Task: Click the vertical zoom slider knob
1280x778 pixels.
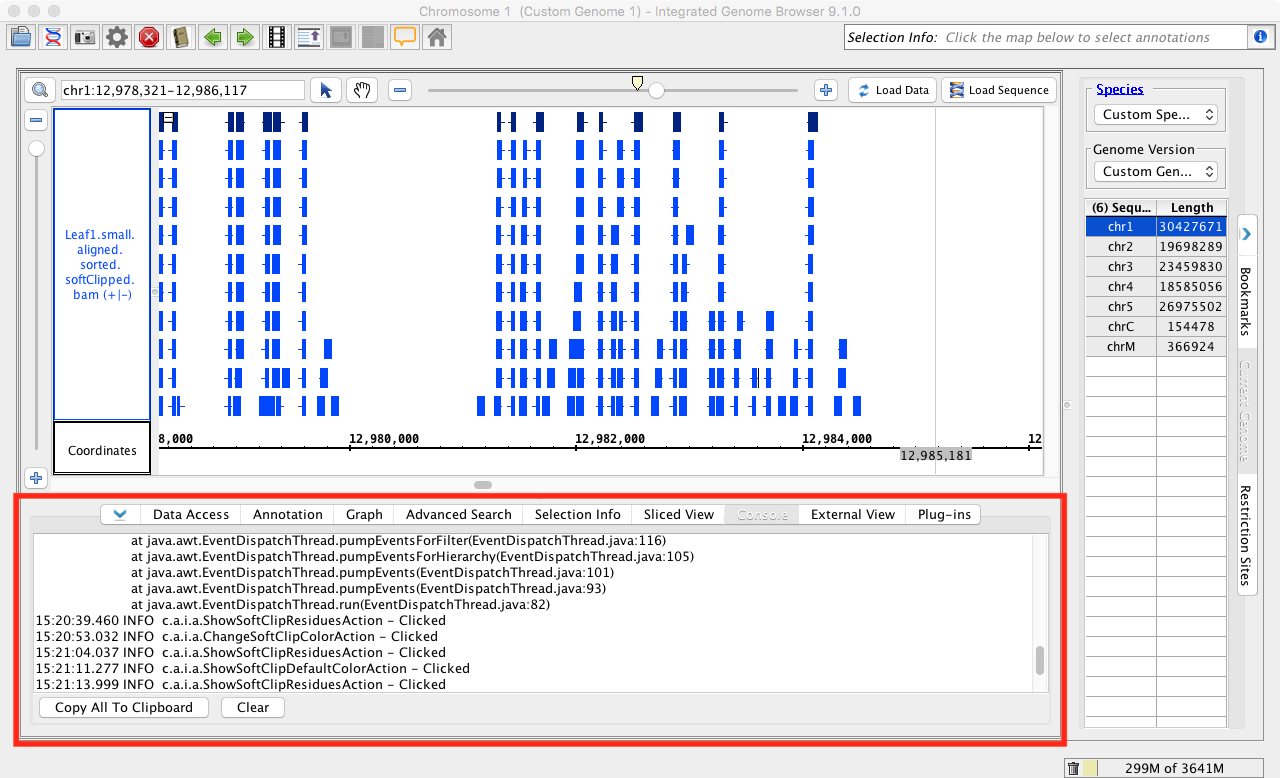Action: coord(36,148)
